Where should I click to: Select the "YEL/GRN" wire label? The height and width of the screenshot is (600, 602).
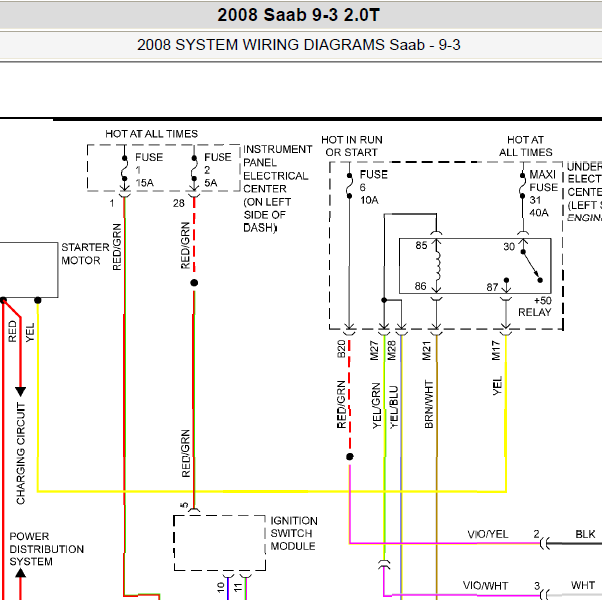(x=377, y=406)
